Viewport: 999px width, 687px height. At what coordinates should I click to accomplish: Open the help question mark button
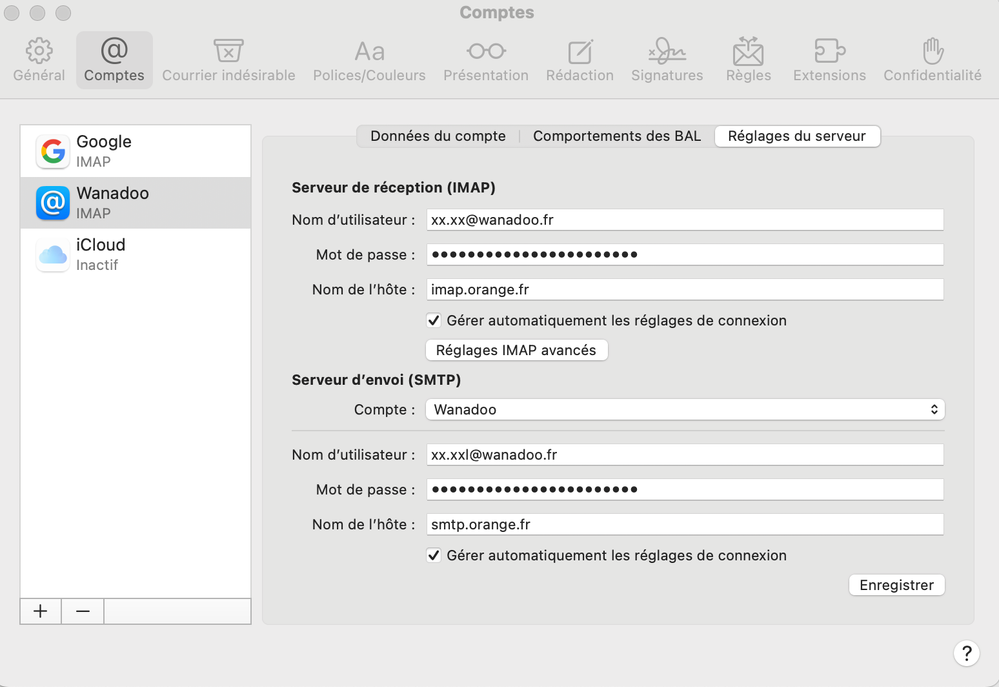967,653
